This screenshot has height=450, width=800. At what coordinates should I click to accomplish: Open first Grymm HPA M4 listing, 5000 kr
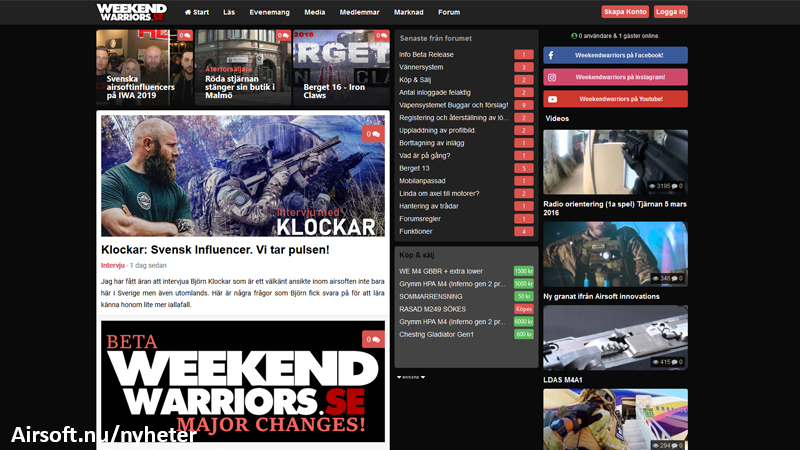pos(452,284)
